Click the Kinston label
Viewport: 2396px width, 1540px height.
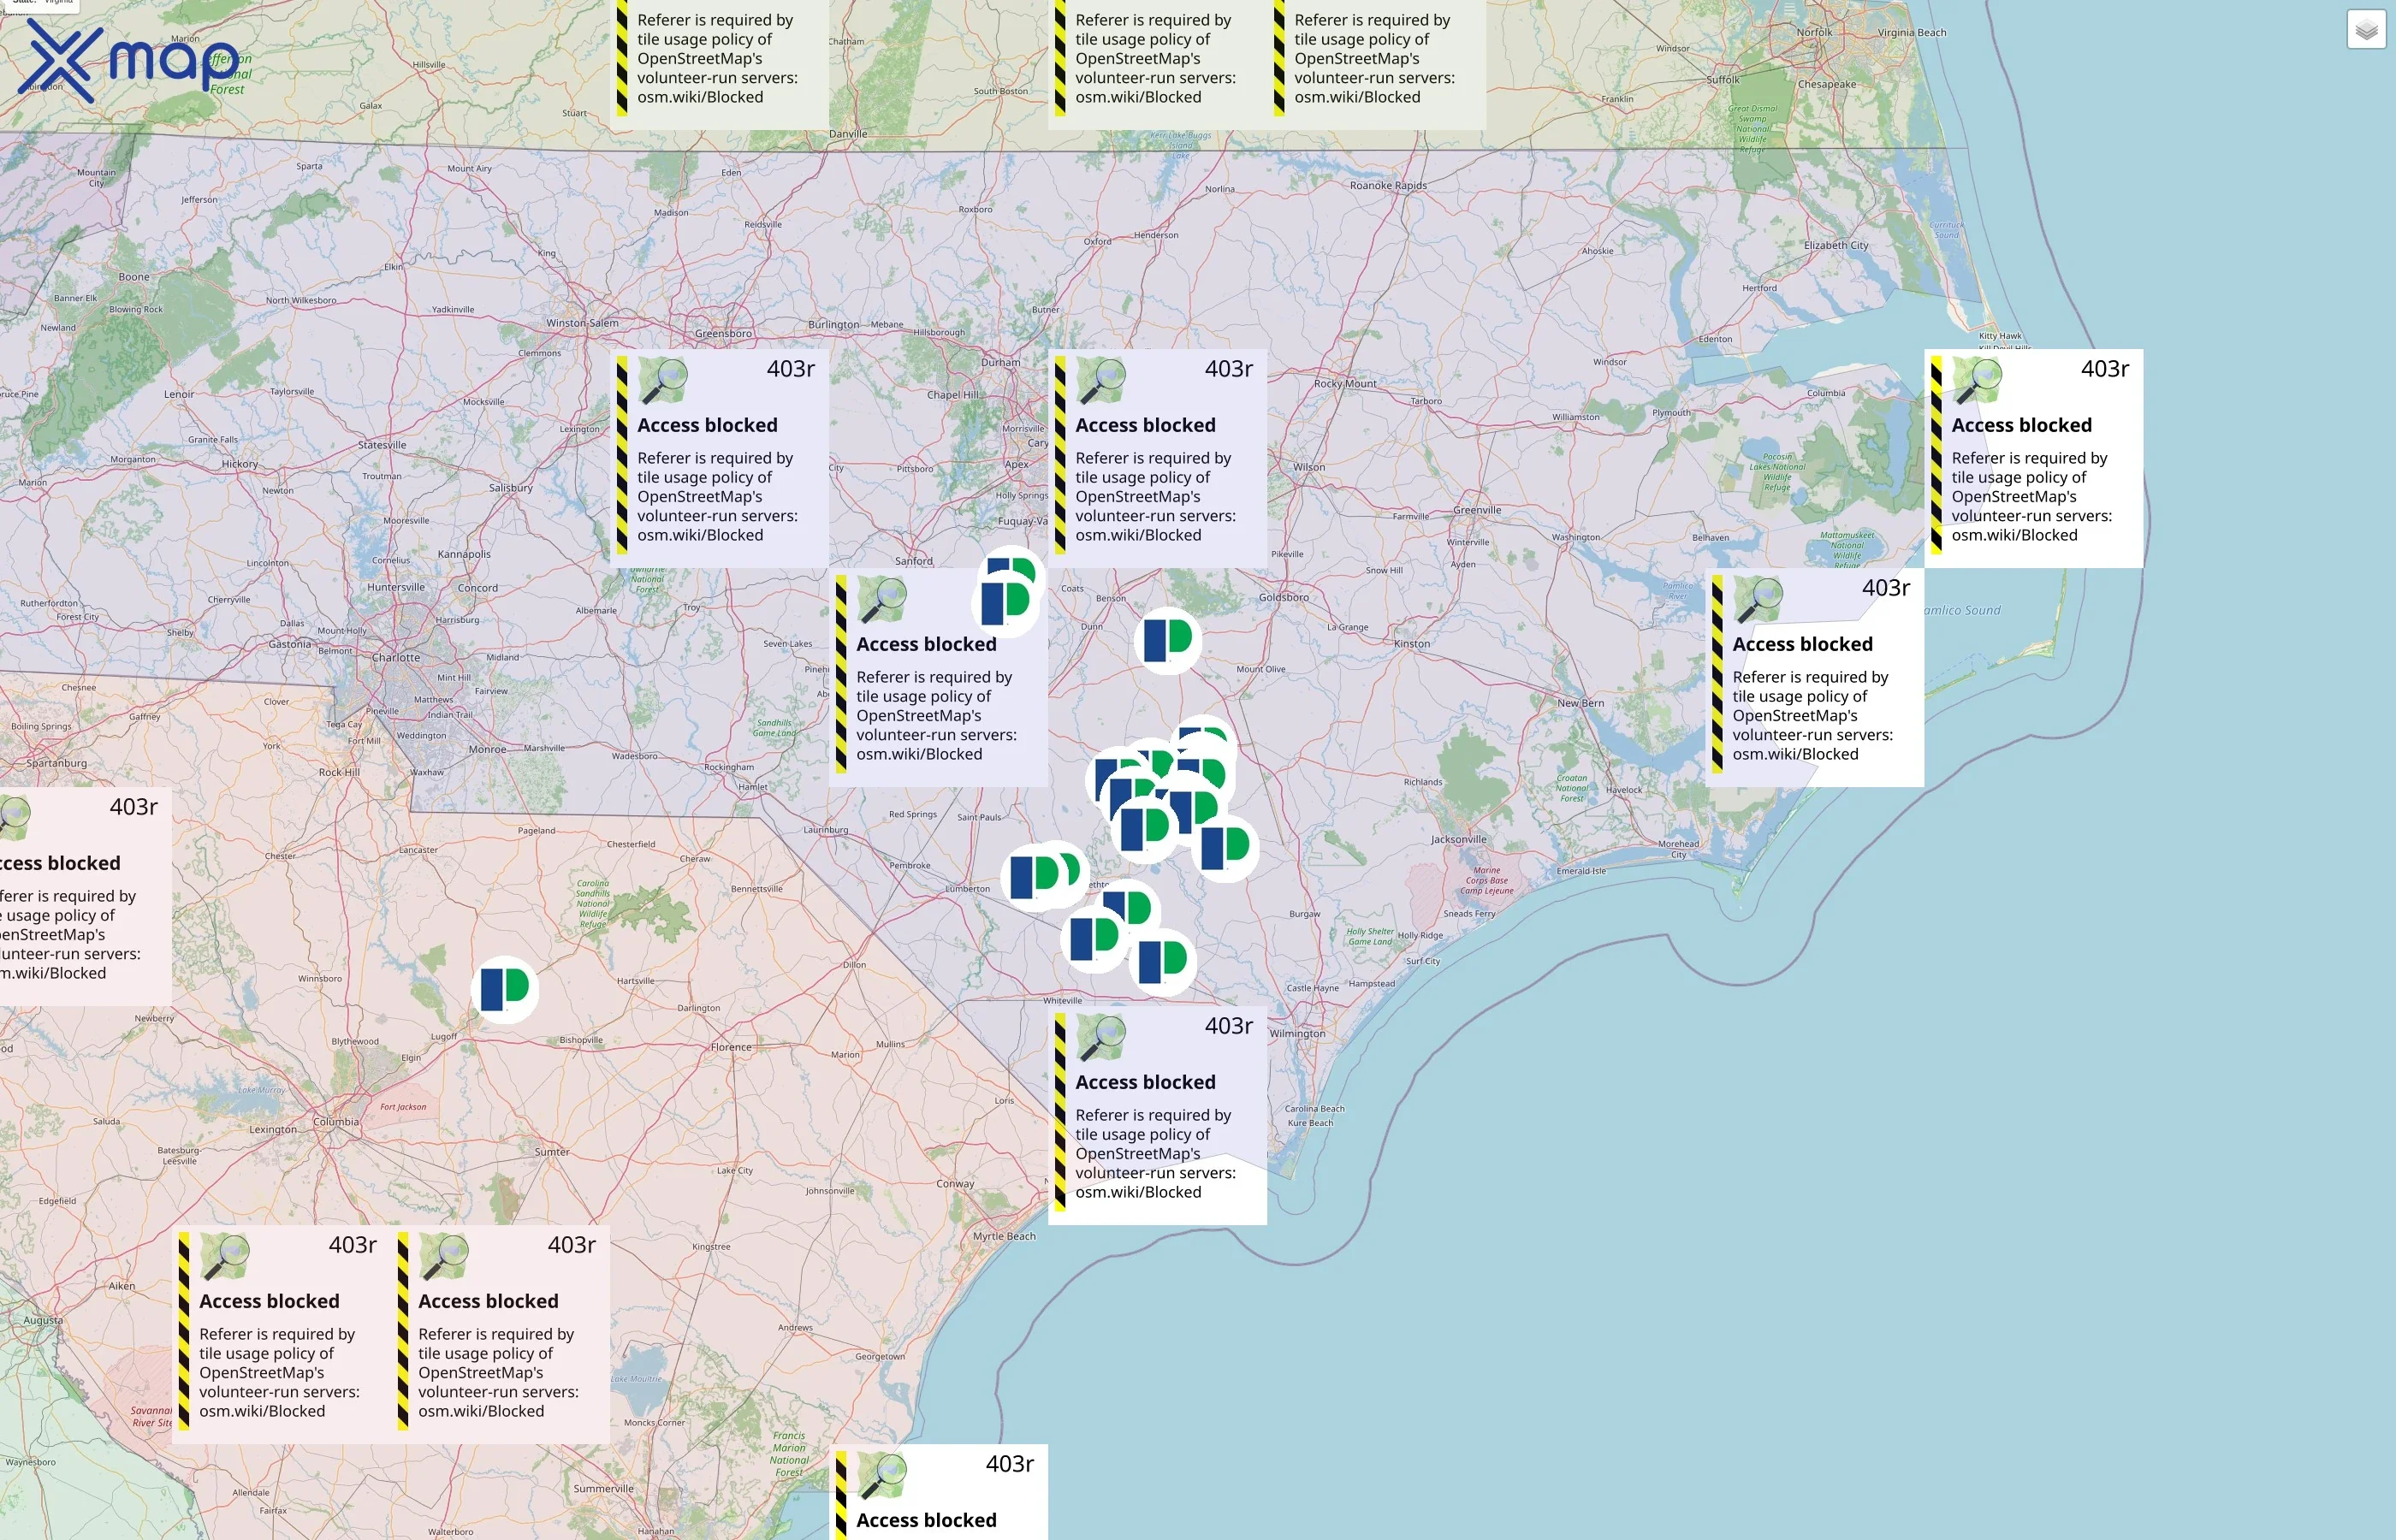(x=1412, y=644)
